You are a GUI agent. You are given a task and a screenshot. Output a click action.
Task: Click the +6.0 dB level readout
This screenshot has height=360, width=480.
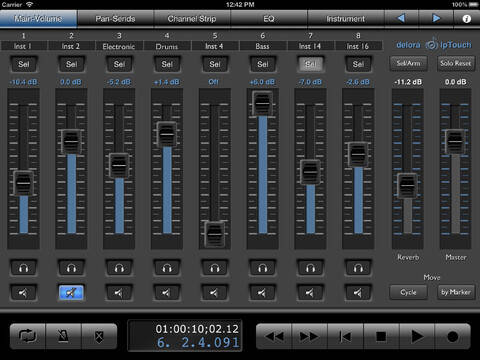(263, 82)
